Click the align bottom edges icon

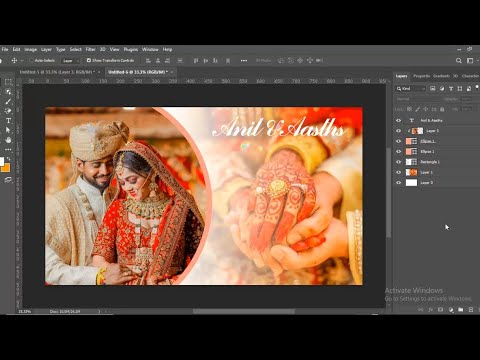(215, 60)
